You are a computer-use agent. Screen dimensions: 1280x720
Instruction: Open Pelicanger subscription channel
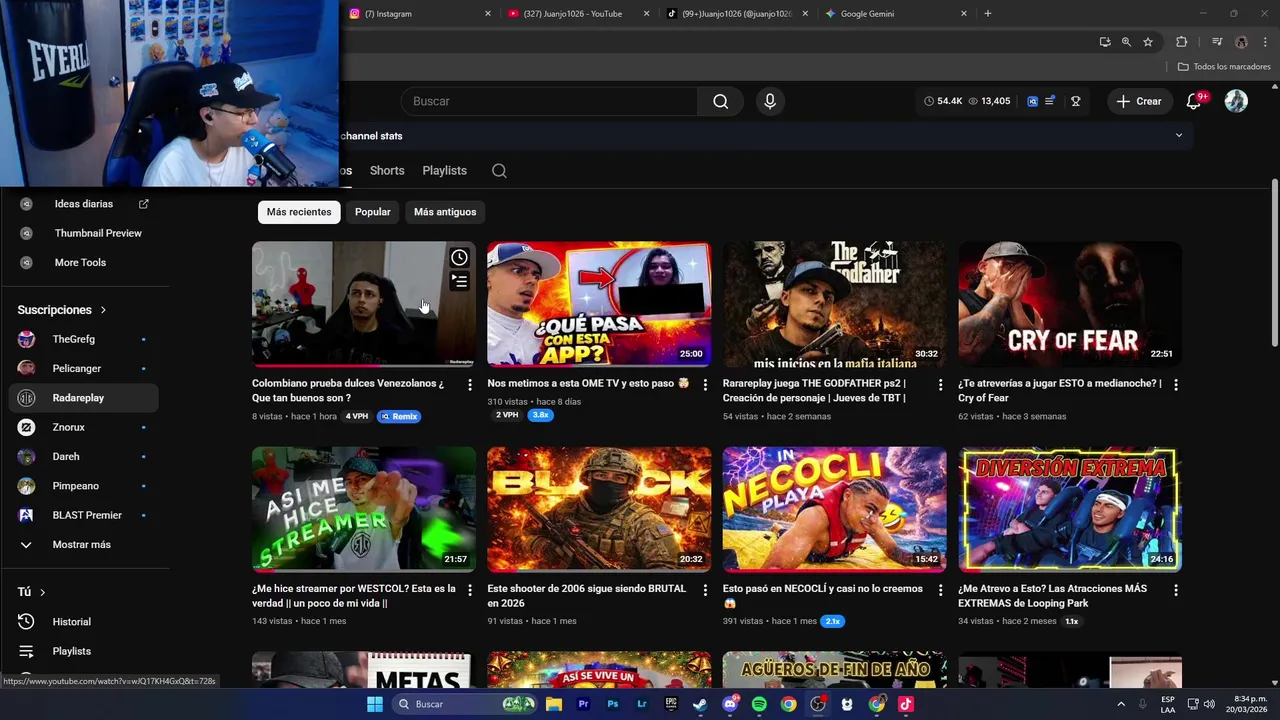(85, 369)
